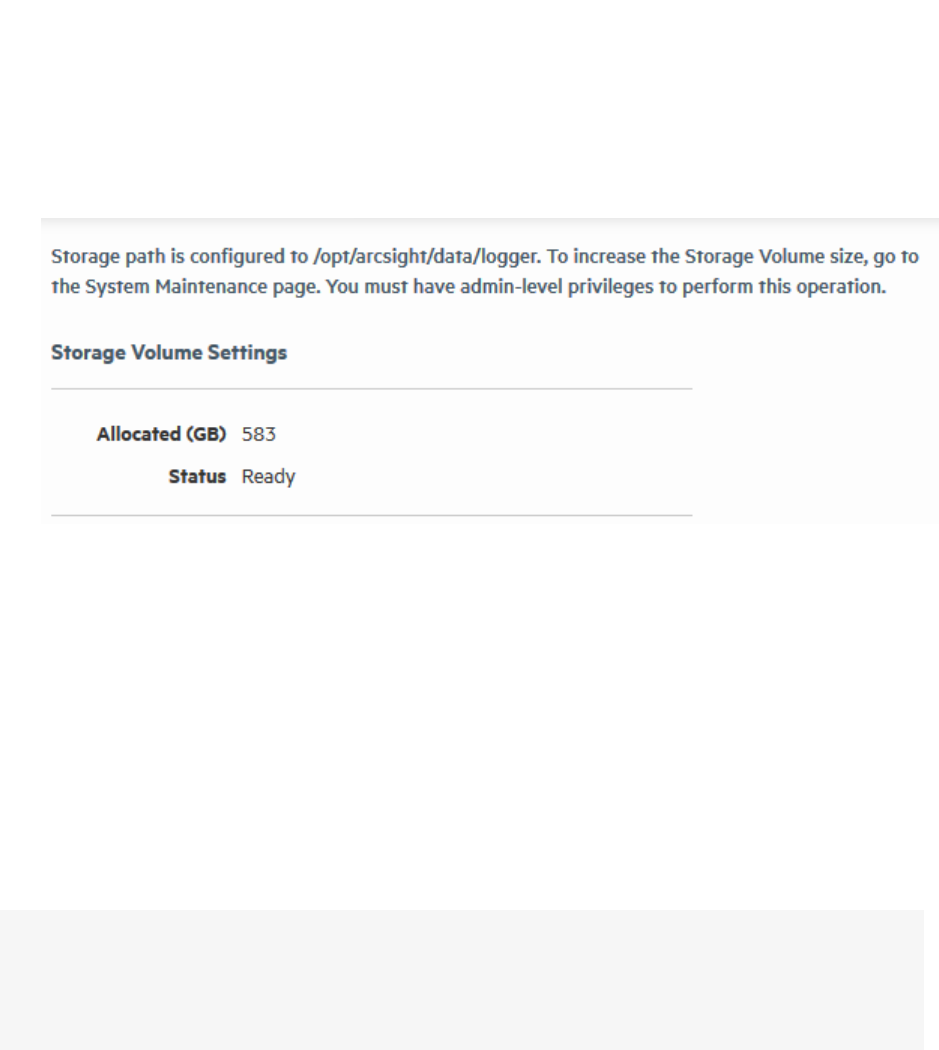Click the divider below Storage Volume Settings
939x1050 pixels.
[372, 388]
